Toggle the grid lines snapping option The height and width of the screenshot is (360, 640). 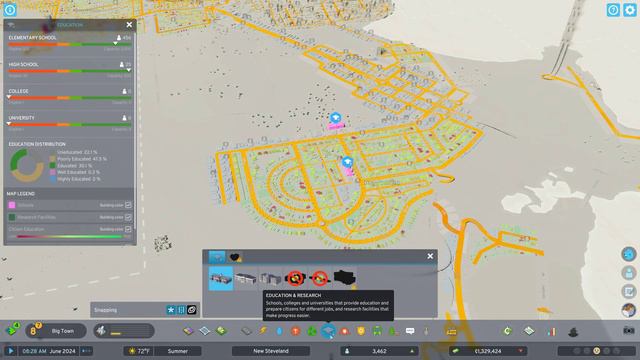tap(181, 310)
